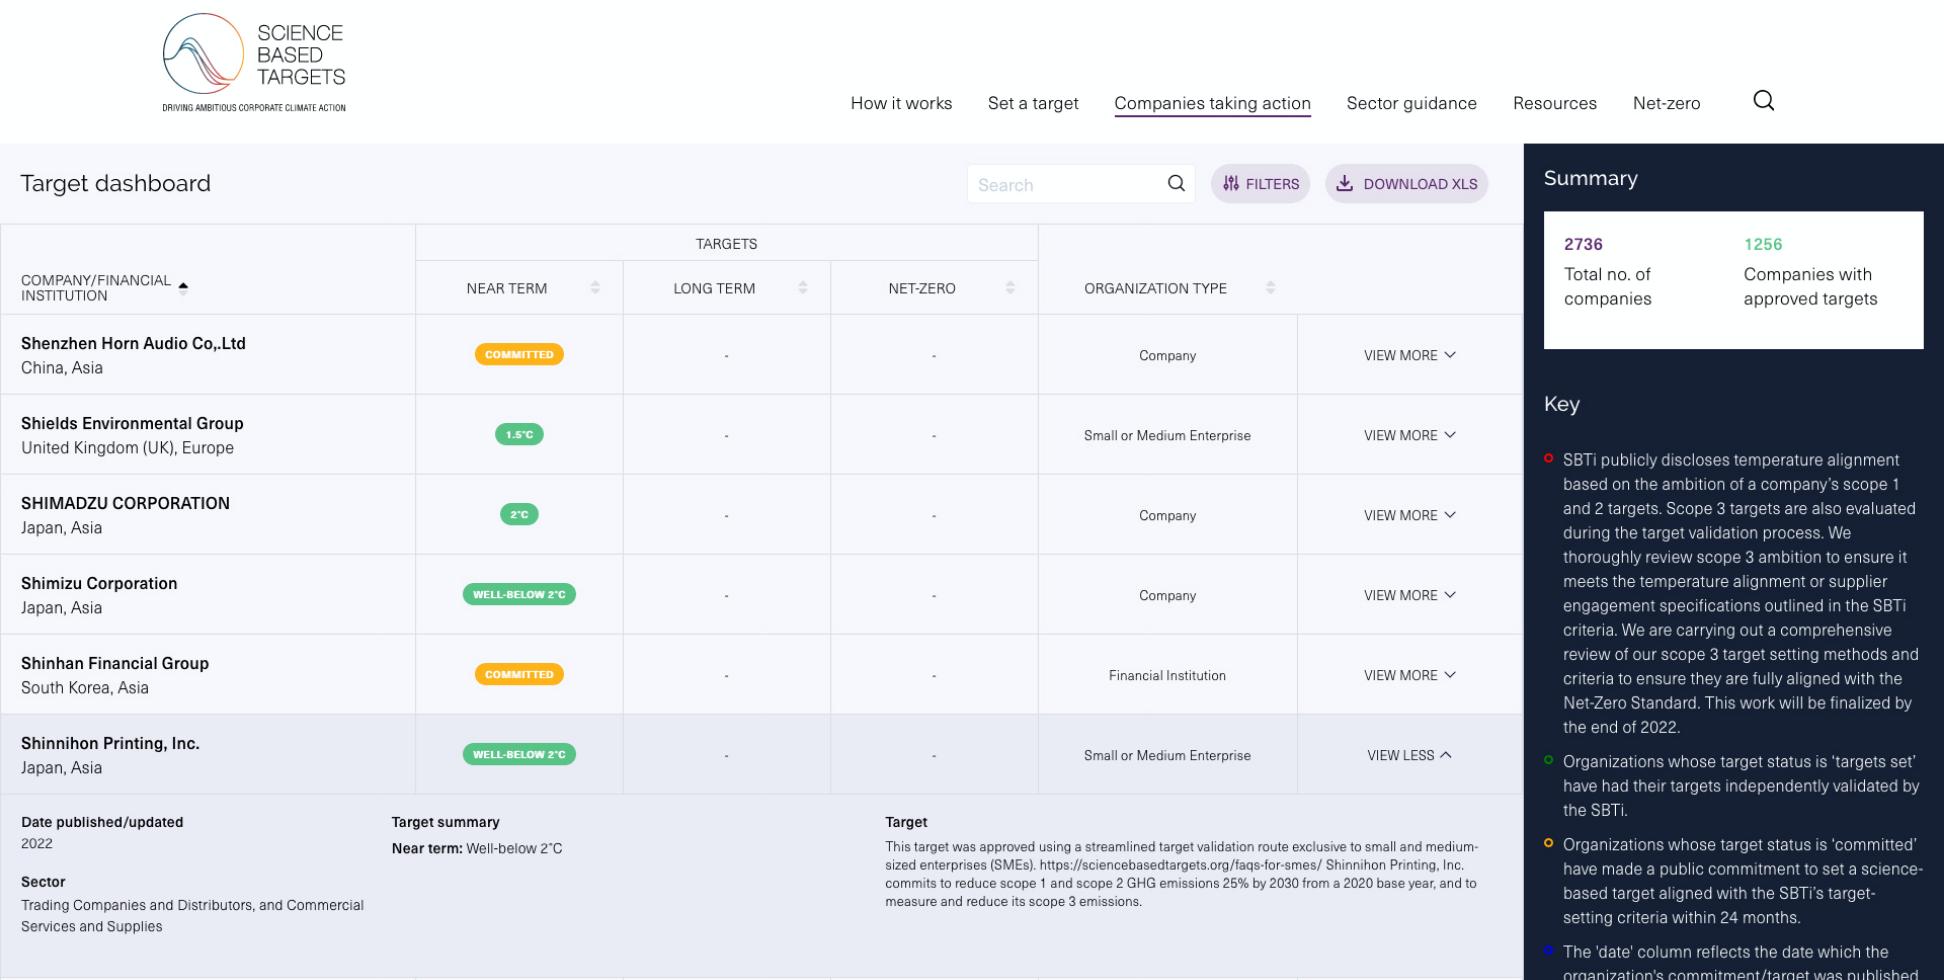The width and height of the screenshot is (1944, 980).
Task: Click the red key bullet marker
Action: 1548,458
